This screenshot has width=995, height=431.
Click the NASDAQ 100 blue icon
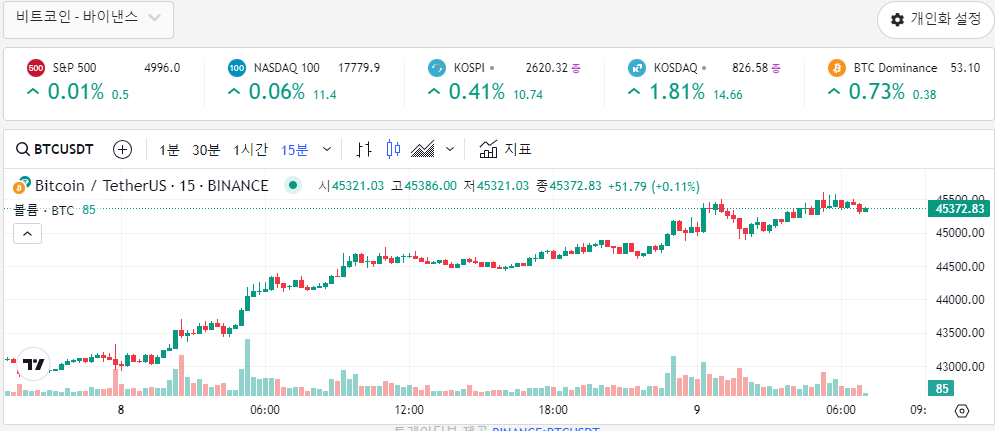point(237,68)
